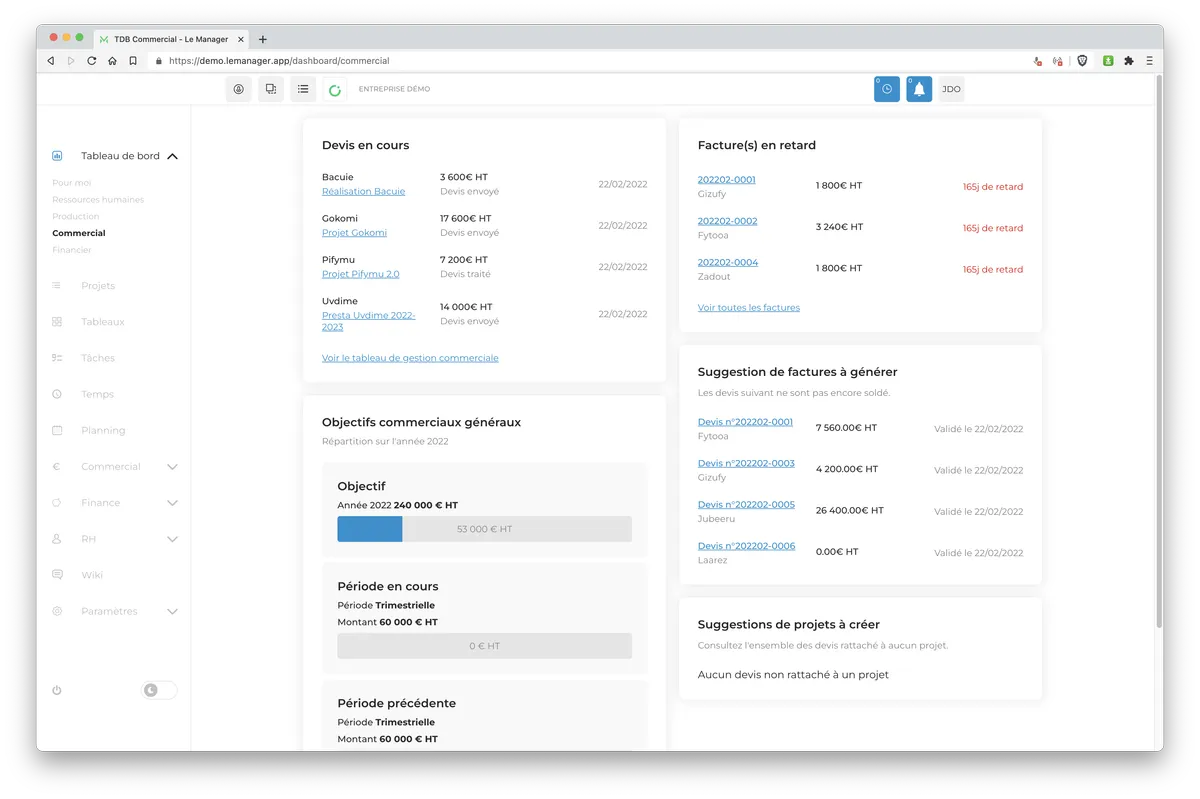
Task: Click the browser address bar URL
Action: click(279, 61)
